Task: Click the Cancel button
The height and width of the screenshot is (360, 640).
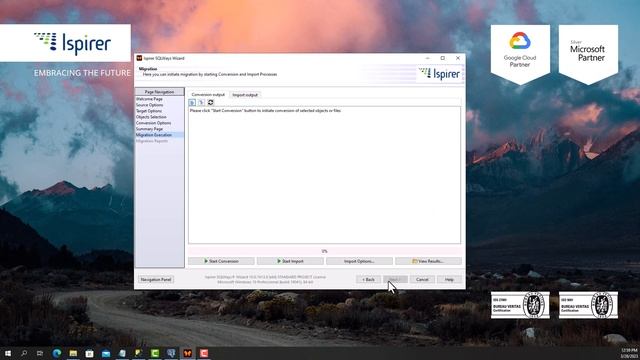Action: point(422,280)
